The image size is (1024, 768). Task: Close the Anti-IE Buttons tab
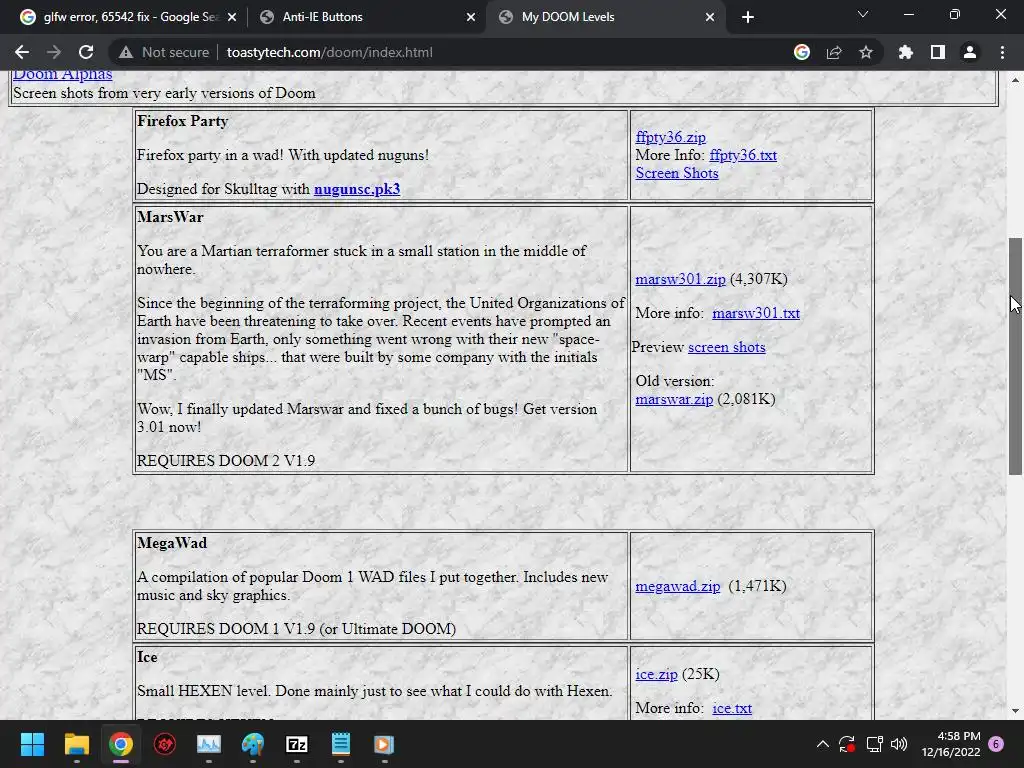[471, 17]
